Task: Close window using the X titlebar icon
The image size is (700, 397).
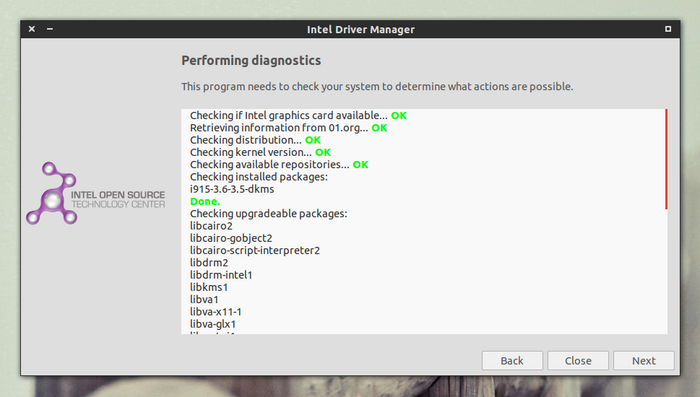Action: tap(32, 29)
